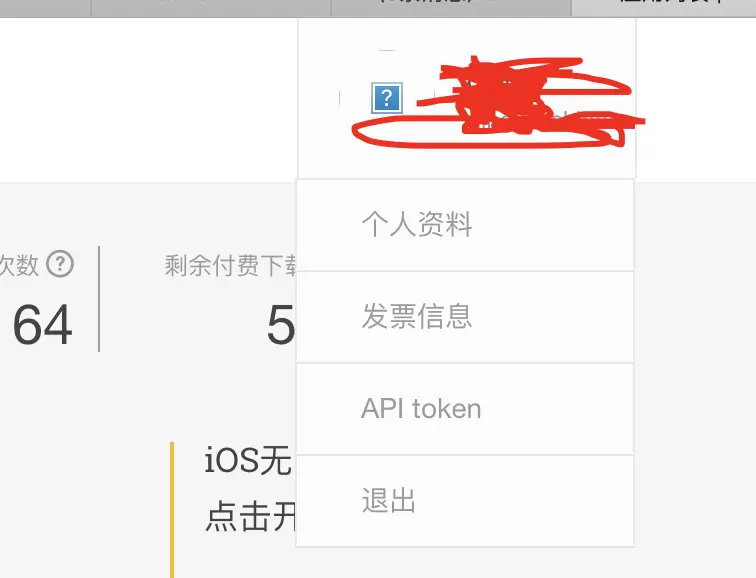Click the blue question-mark avatar placeholder
The height and width of the screenshot is (578, 756).
click(387, 98)
